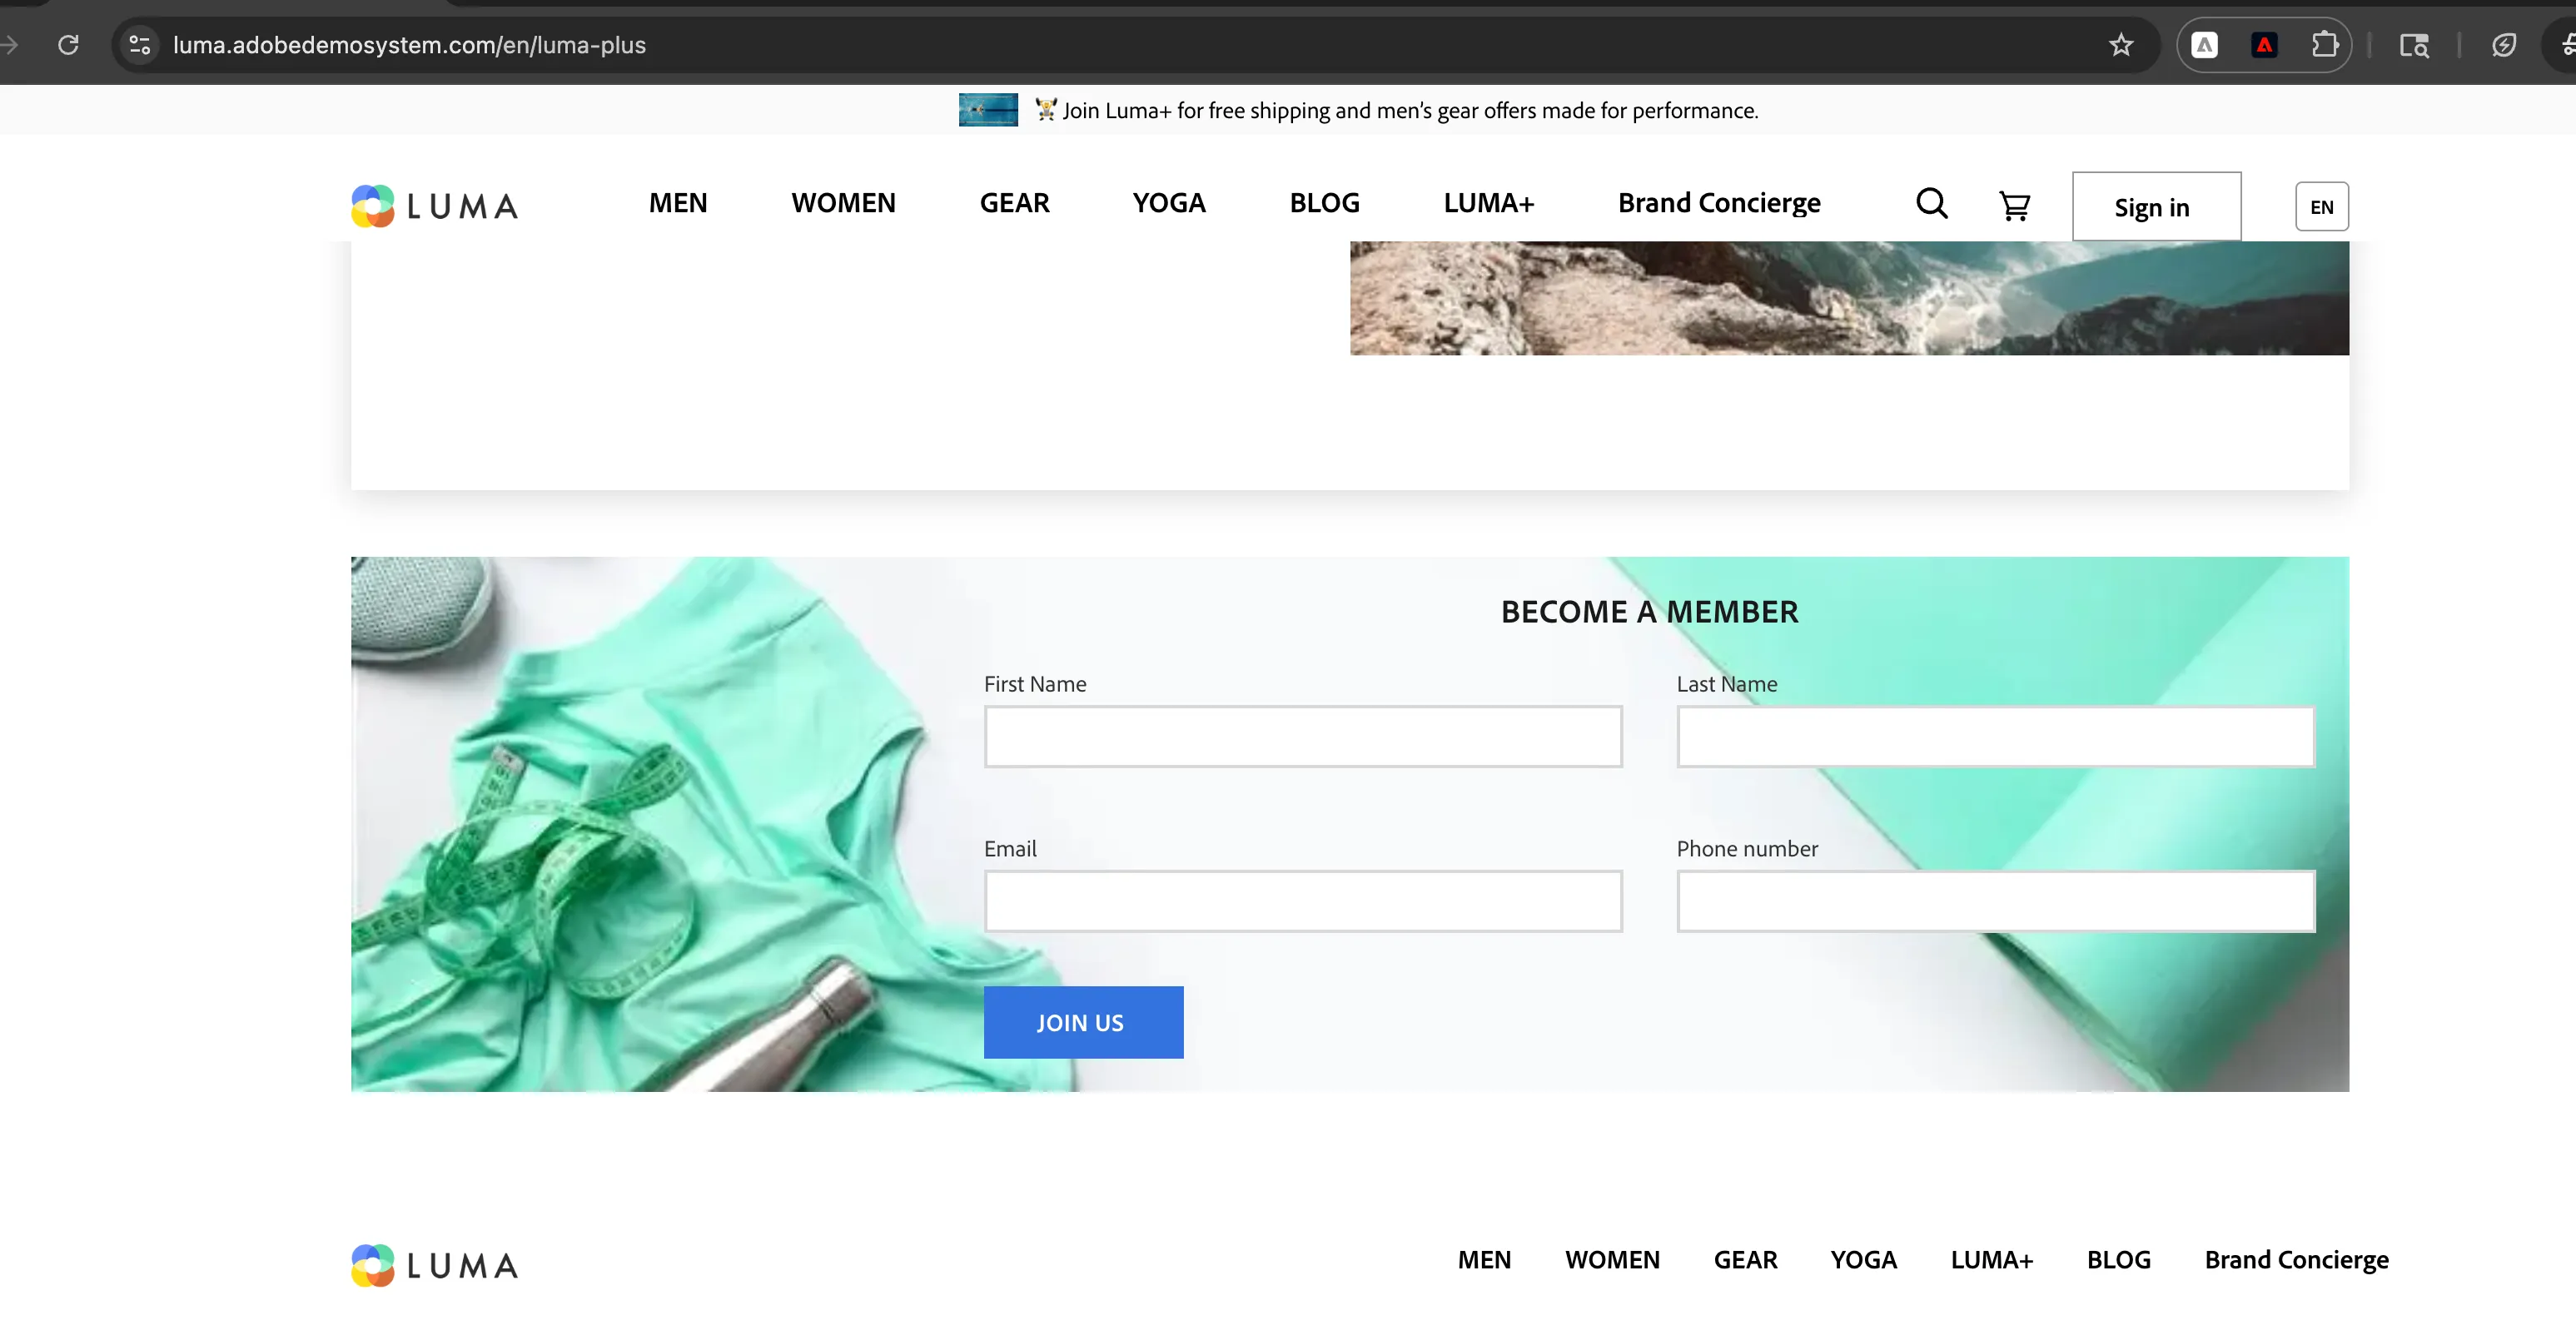Click the JOIN US button

click(1083, 1022)
